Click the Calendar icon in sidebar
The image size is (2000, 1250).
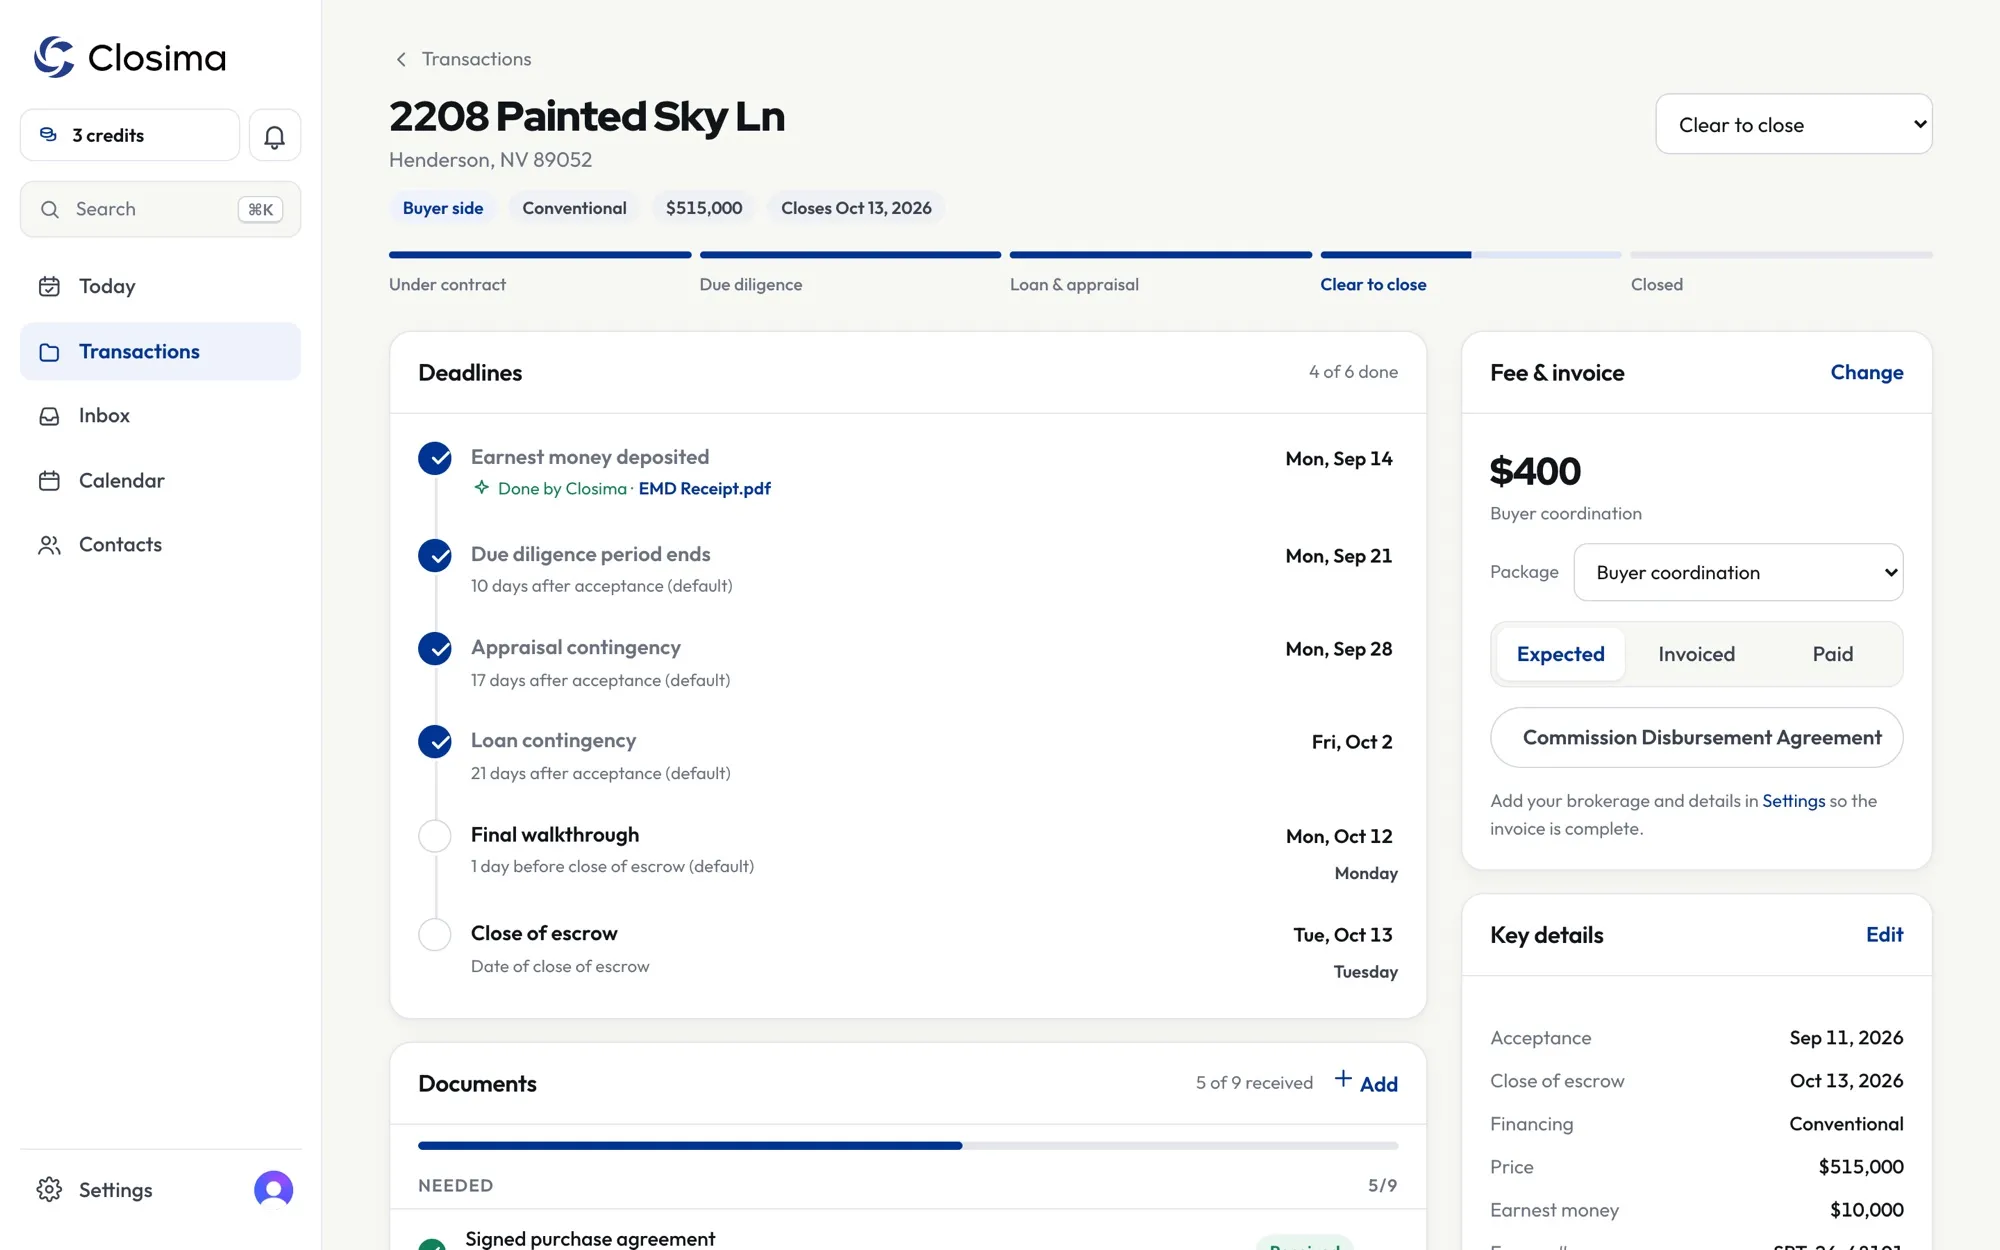pyautogui.click(x=49, y=481)
